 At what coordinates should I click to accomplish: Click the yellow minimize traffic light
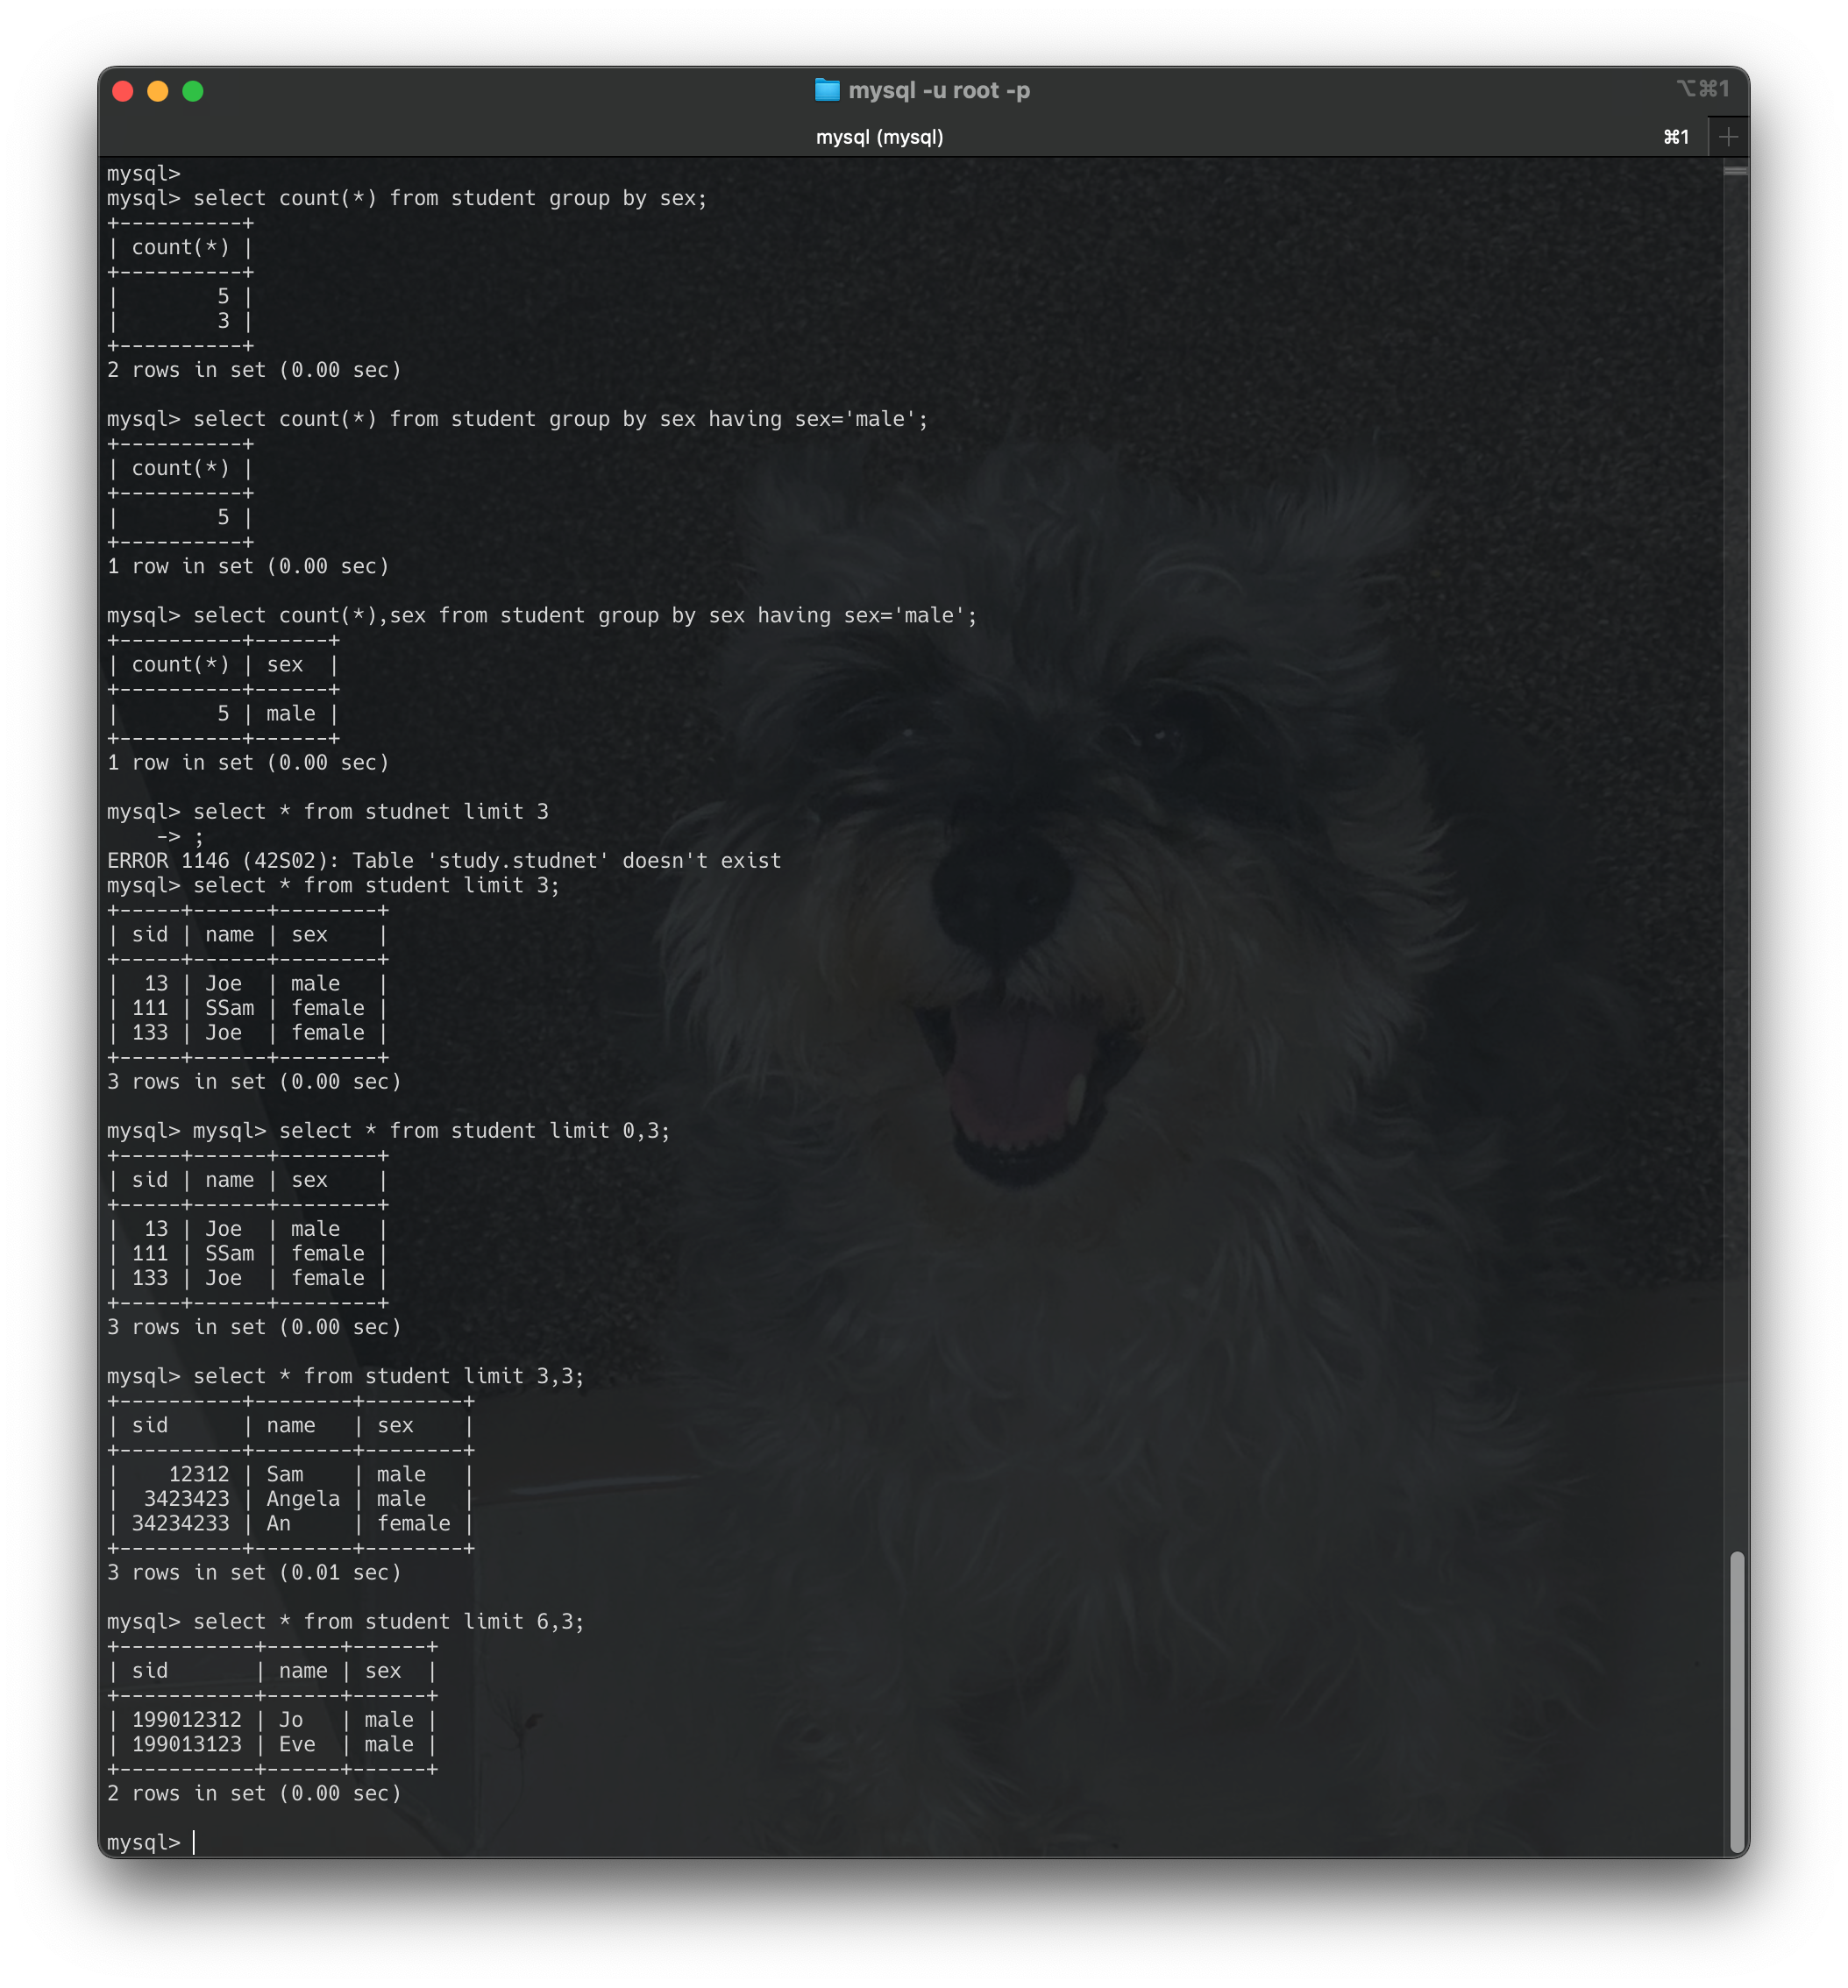[x=157, y=90]
